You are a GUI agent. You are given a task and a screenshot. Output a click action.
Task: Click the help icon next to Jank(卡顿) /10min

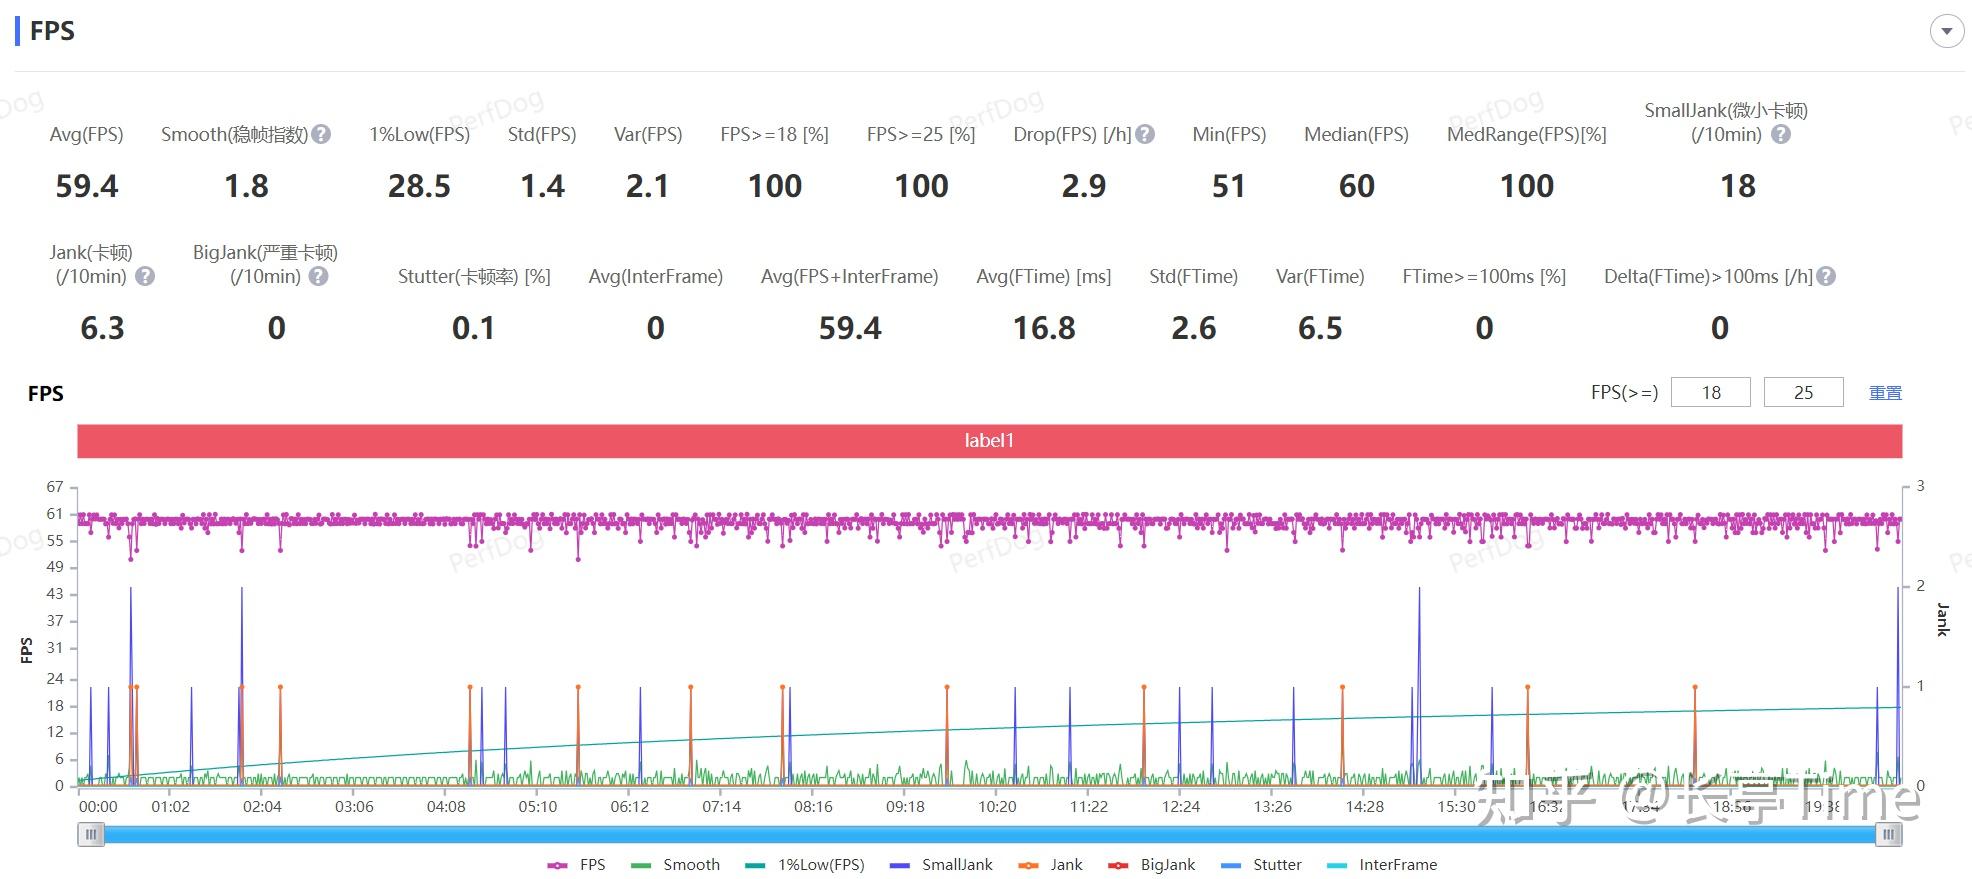[x=145, y=276]
